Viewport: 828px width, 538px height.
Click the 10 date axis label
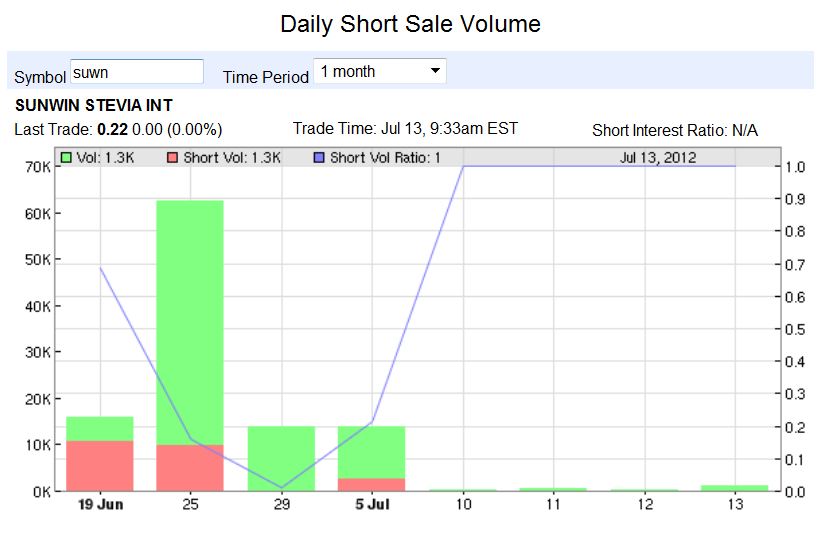(463, 505)
